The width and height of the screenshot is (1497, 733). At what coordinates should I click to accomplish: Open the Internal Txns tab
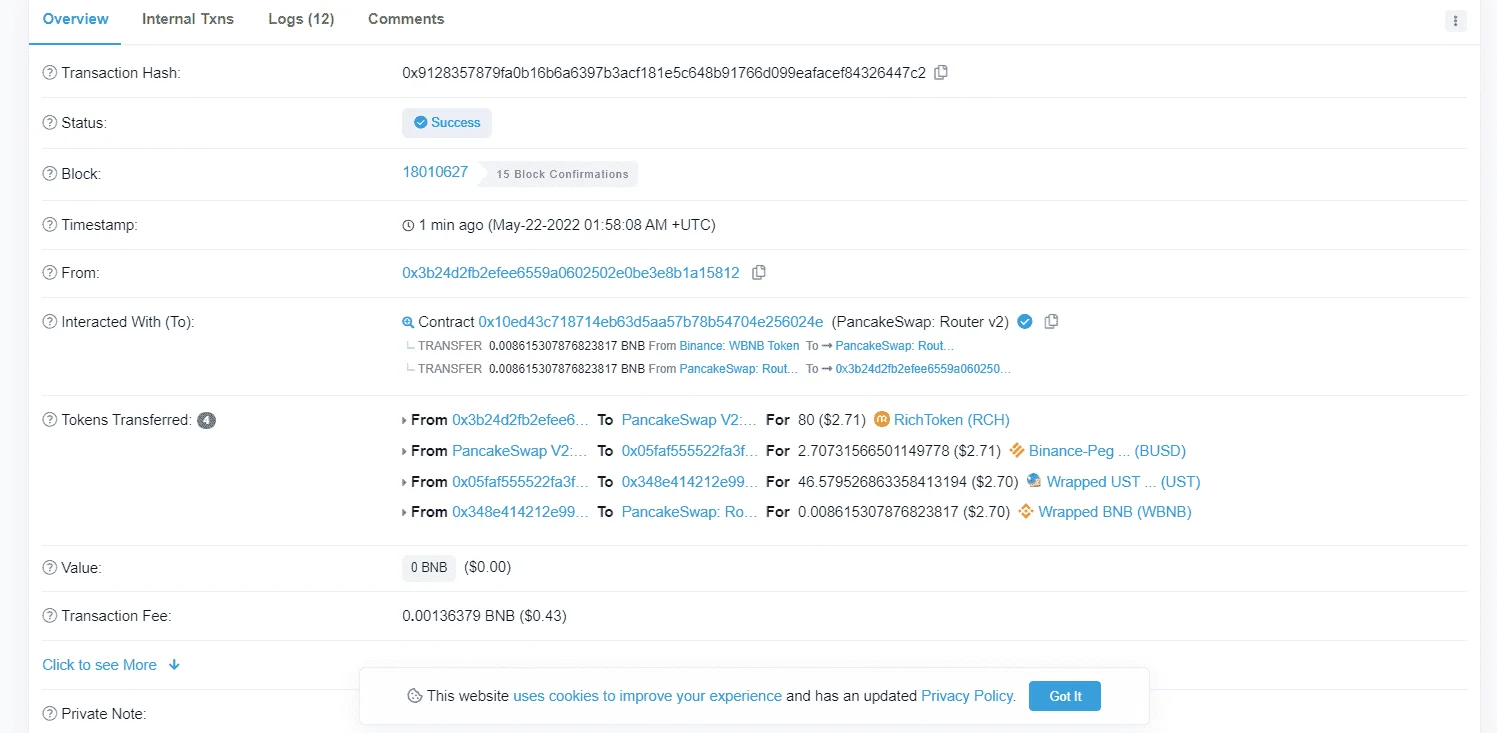point(188,19)
